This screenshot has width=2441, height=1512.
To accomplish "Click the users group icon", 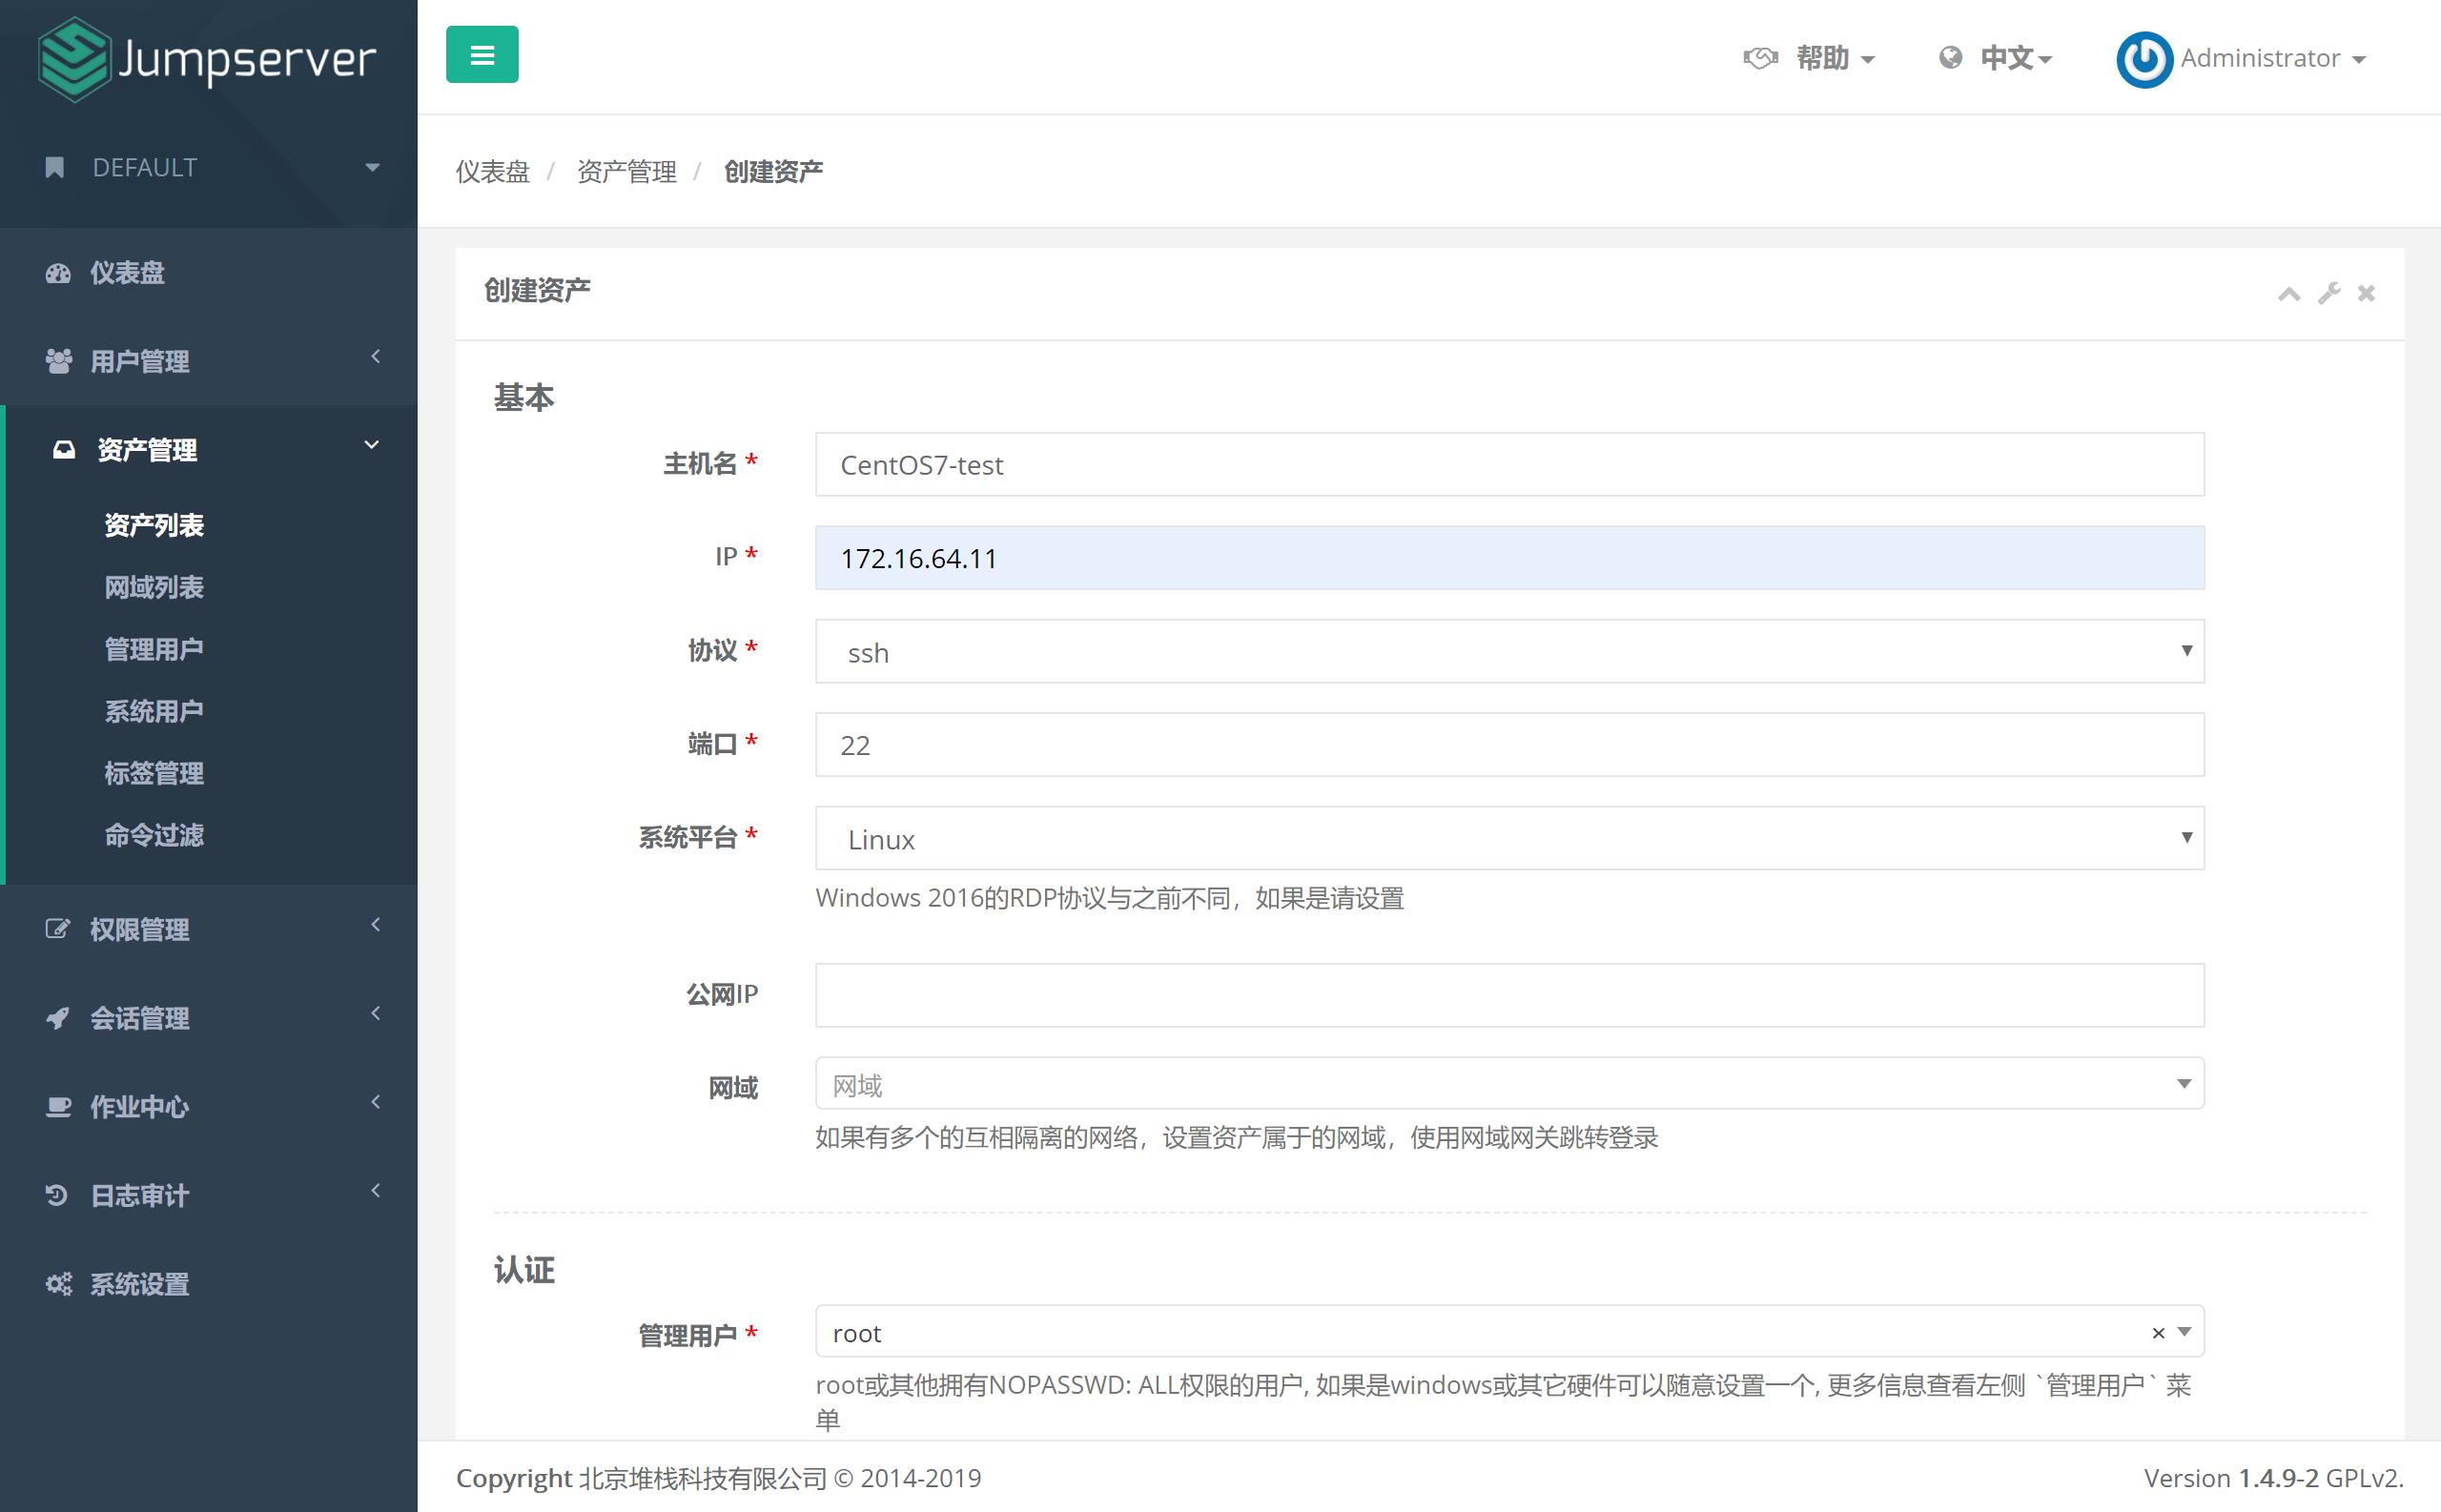I will [x=59, y=361].
